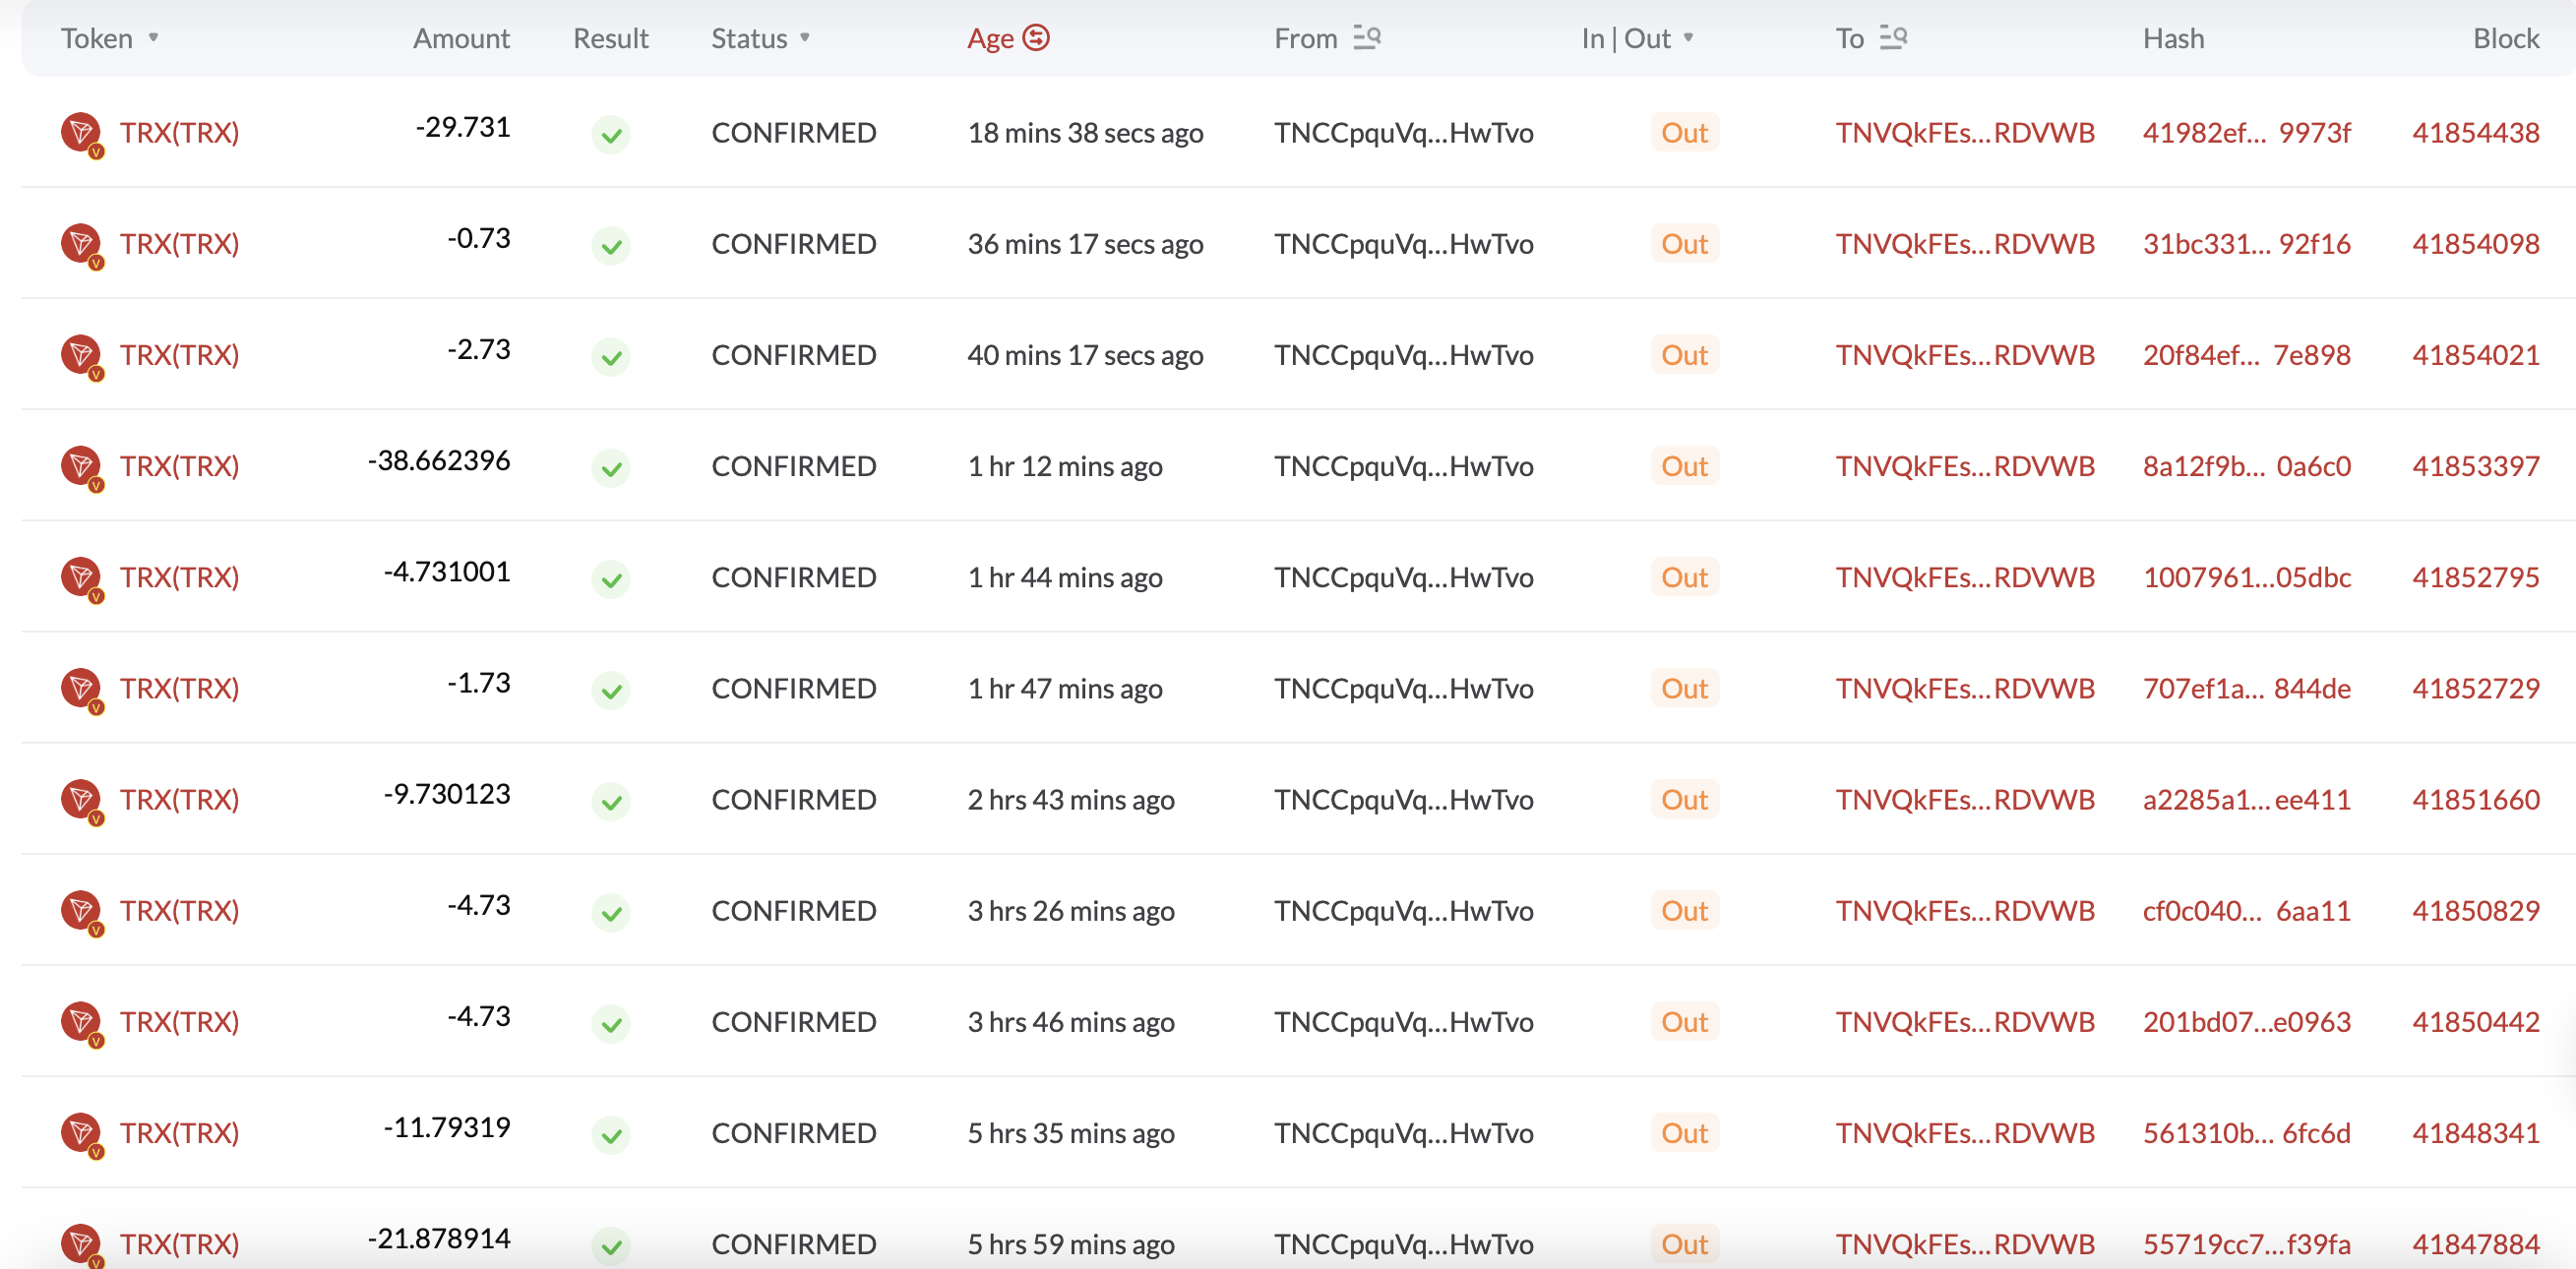Open block number 41848341
This screenshot has height=1269, width=2576.
(2475, 1133)
